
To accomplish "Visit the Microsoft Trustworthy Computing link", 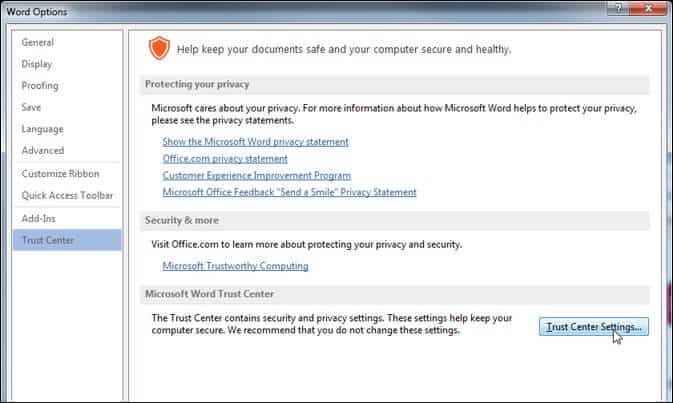I will pos(235,266).
